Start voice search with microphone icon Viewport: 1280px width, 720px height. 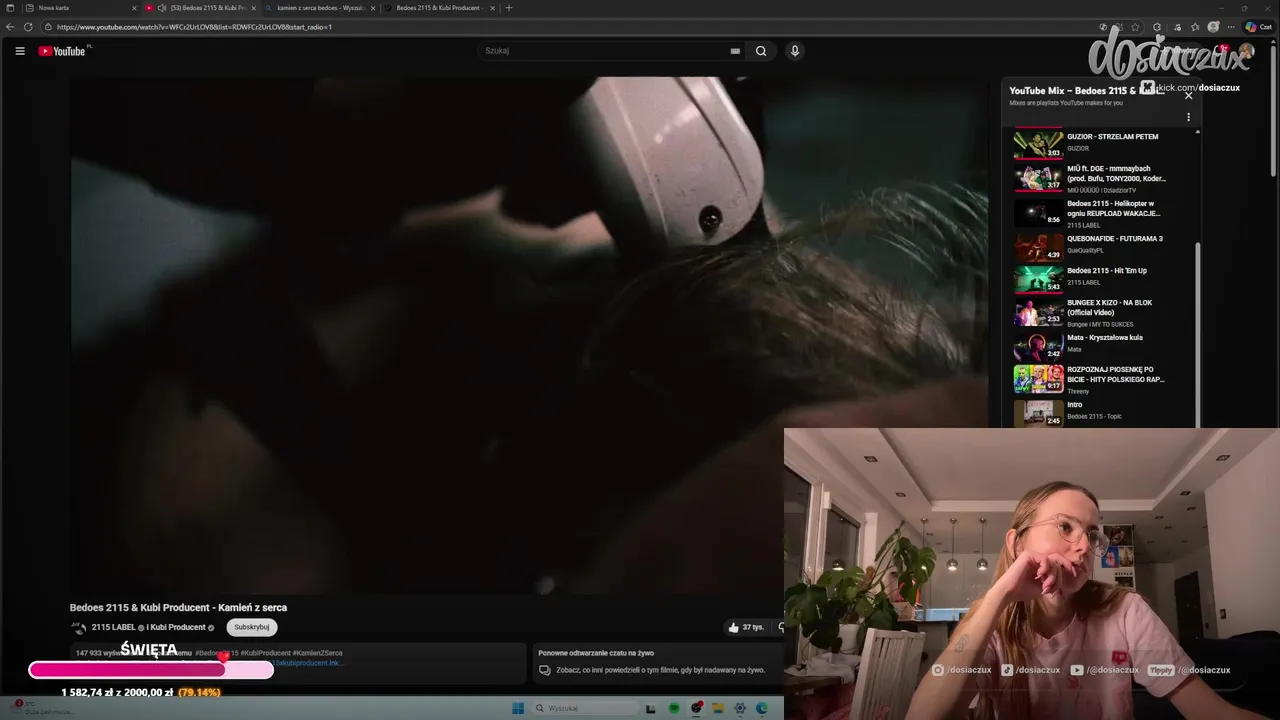pyautogui.click(x=795, y=51)
